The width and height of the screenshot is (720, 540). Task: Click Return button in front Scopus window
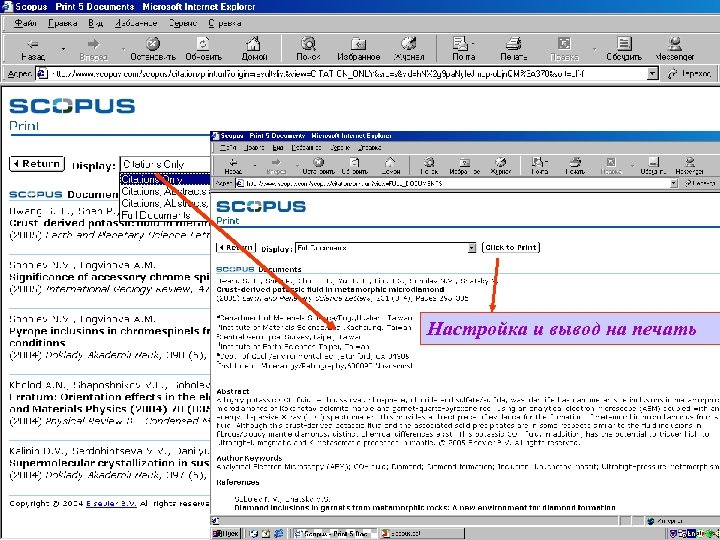(x=236, y=248)
